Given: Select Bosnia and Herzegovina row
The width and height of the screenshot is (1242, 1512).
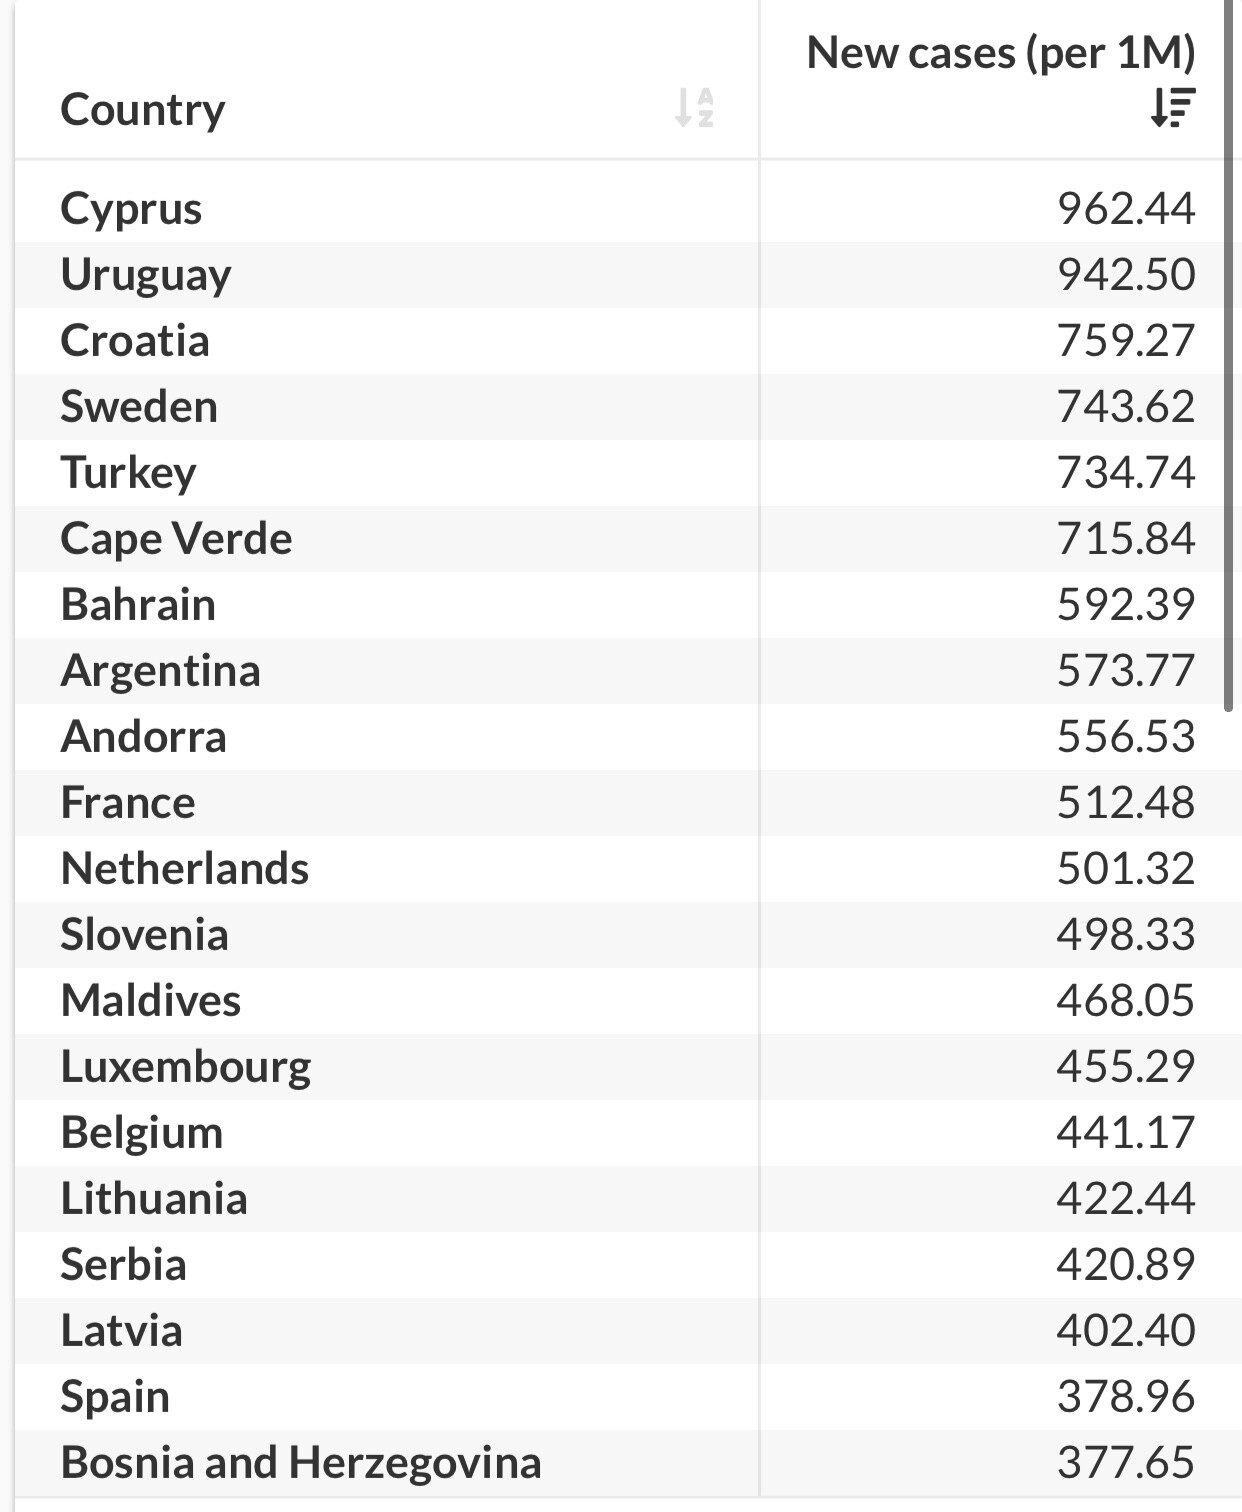Looking at the screenshot, I should (x=300, y=1462).
